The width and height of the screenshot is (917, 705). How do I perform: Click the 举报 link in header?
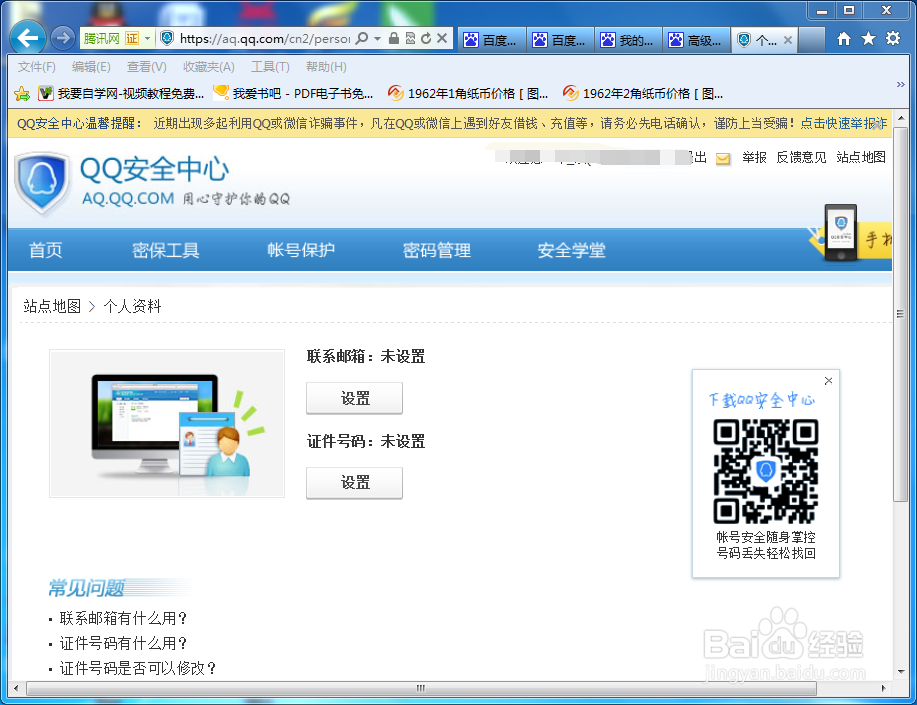pos(754,157)
